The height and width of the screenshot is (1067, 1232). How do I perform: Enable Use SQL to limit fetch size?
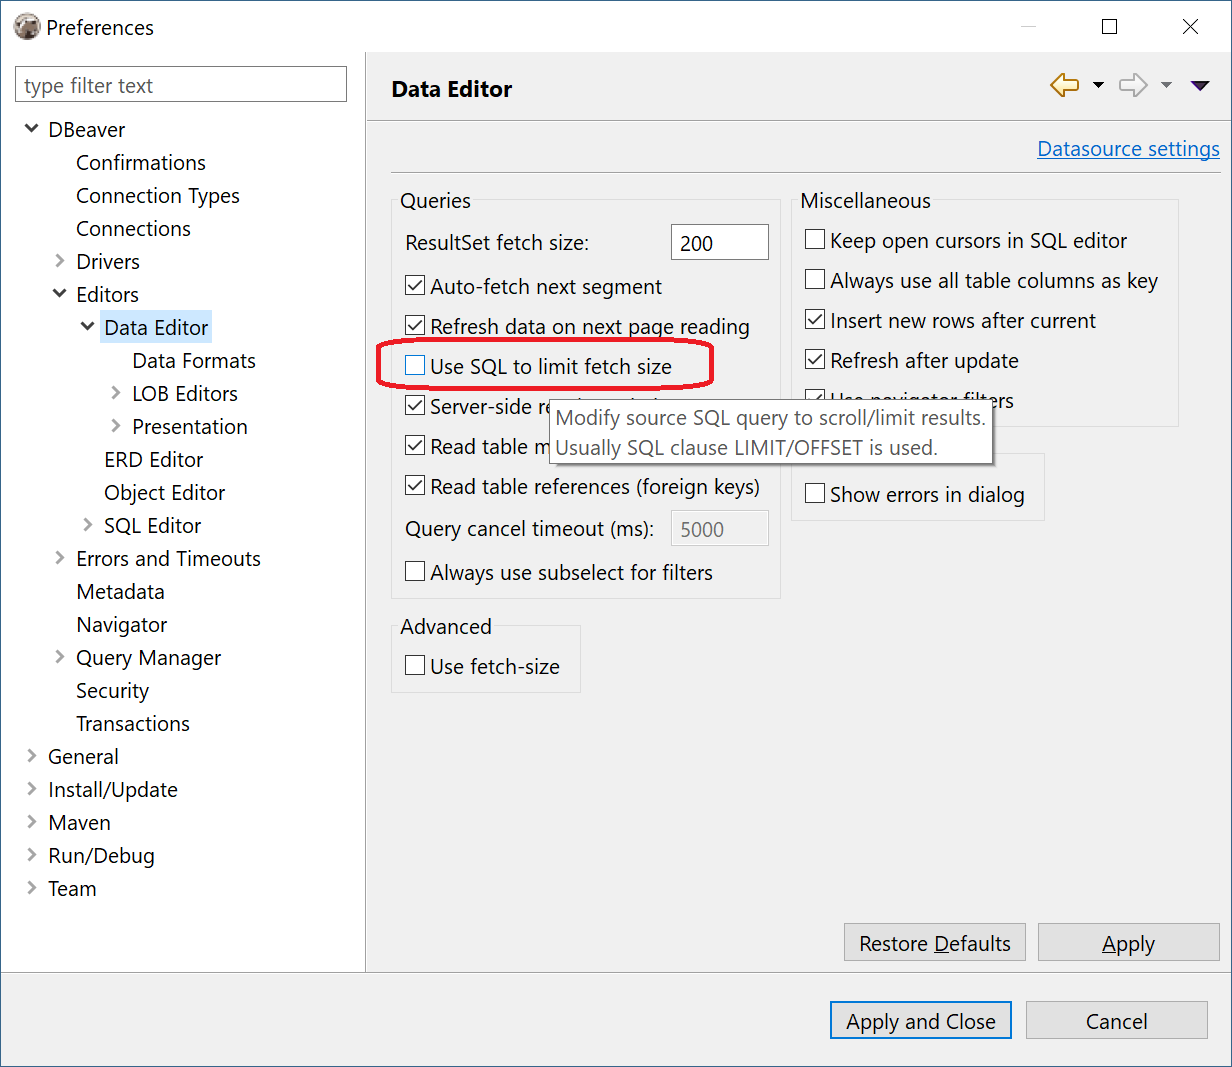(415, 364)
